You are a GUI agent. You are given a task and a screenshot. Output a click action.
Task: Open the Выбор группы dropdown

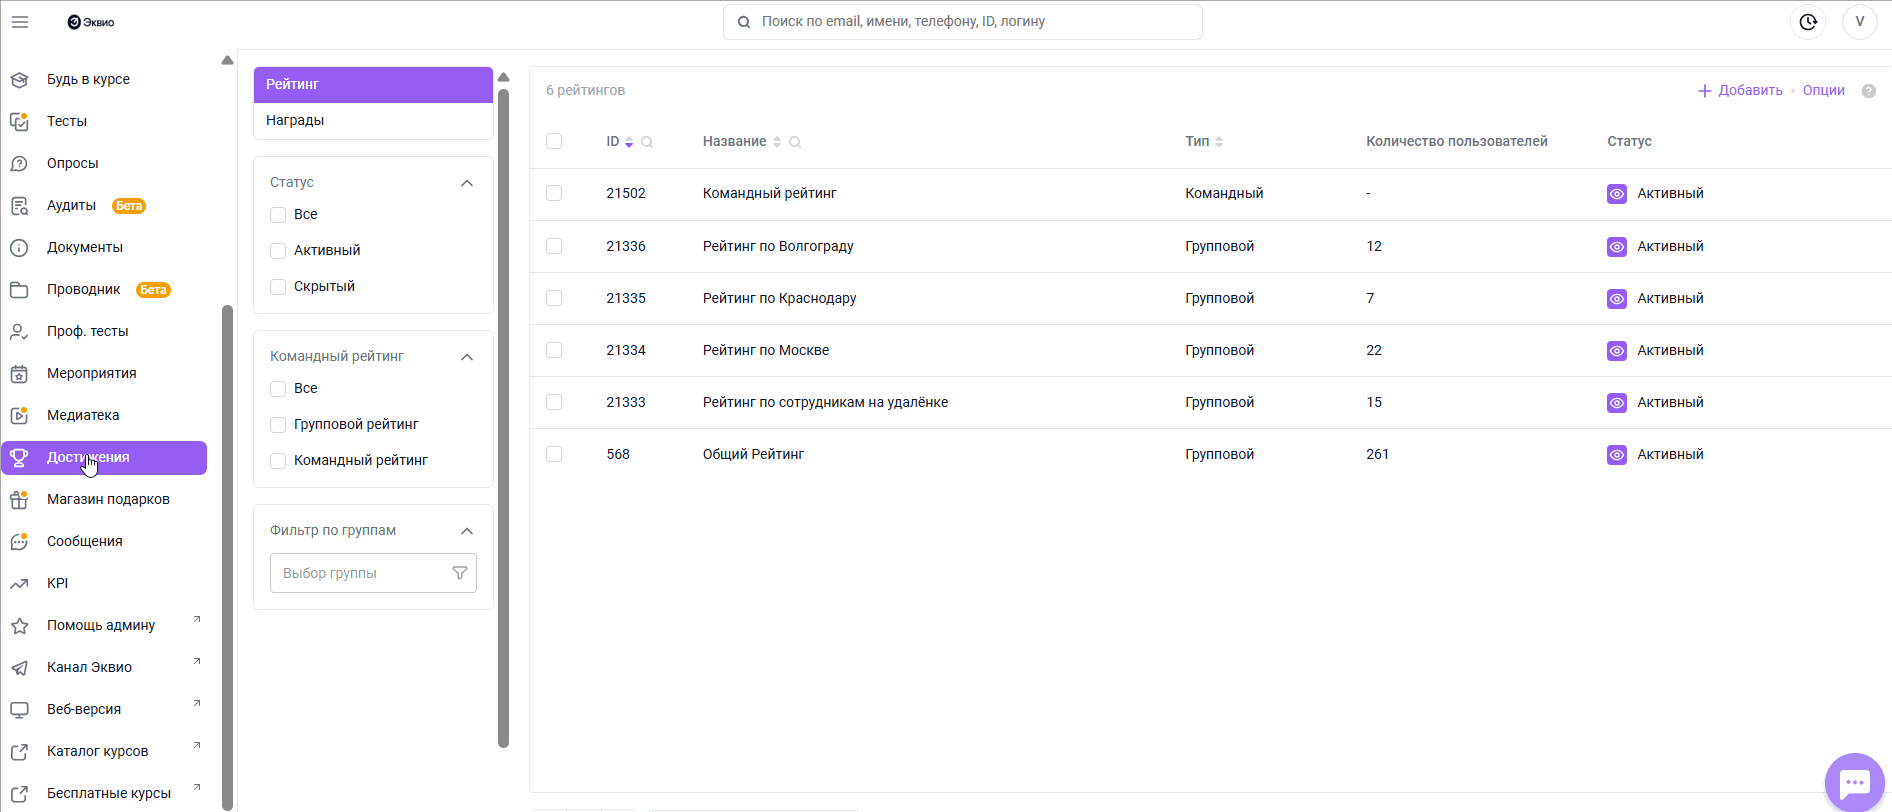372,573
